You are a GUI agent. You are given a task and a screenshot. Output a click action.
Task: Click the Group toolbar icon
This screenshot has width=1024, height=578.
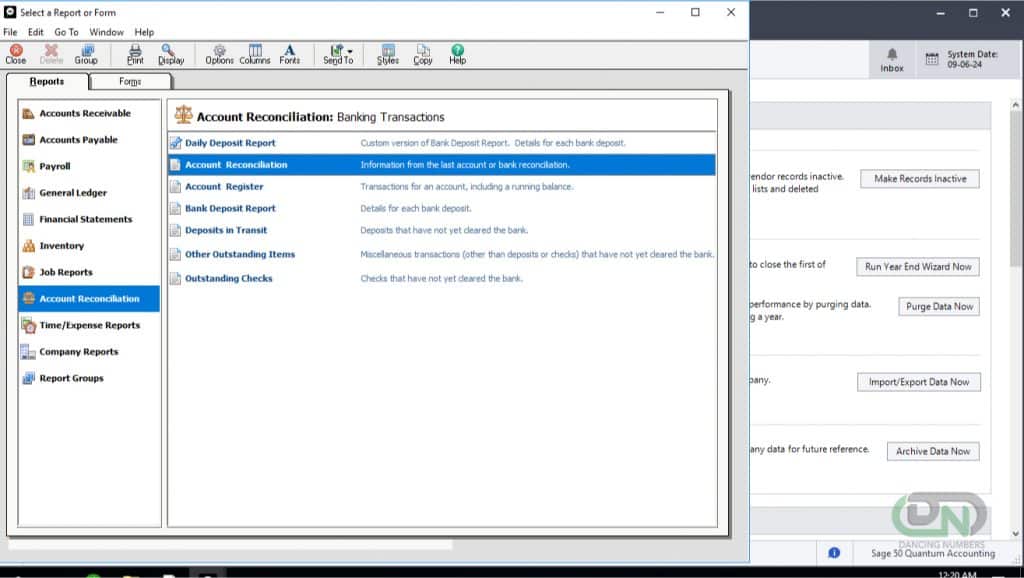pos(86,54)
